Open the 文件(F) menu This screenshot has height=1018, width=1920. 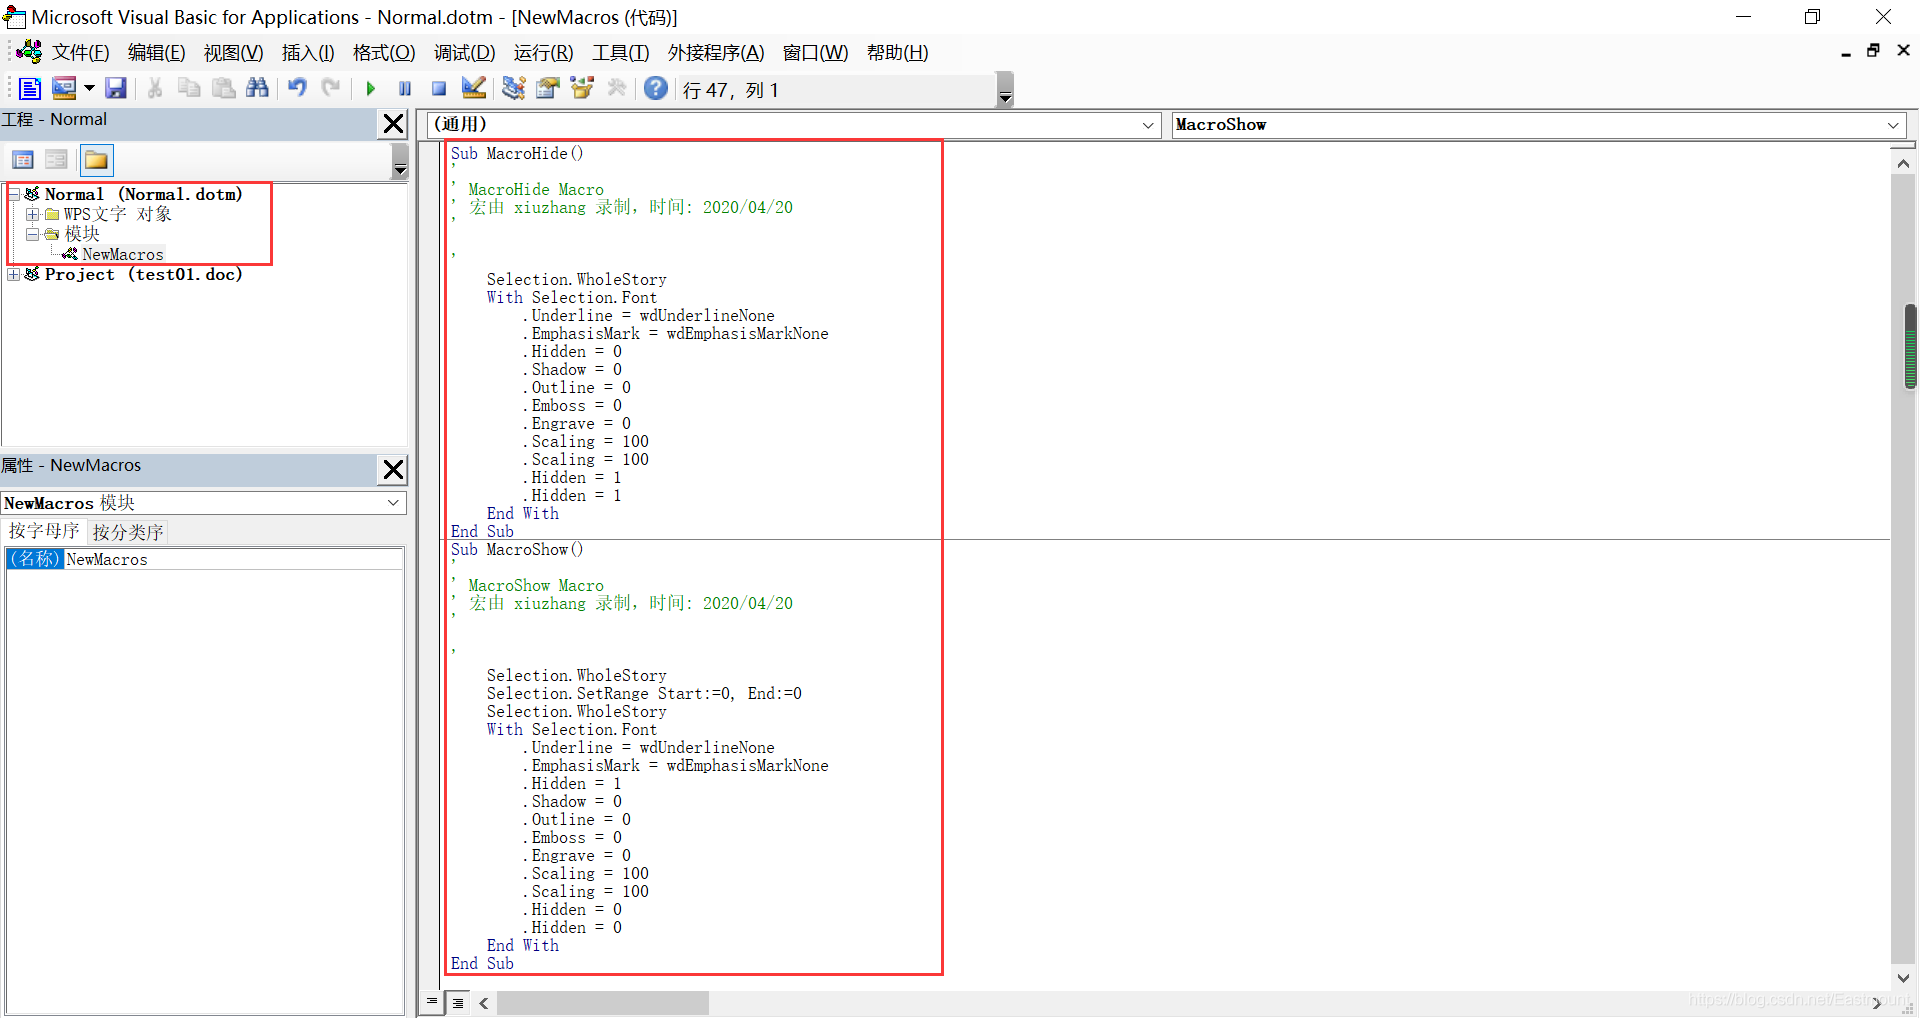point(80,53)
